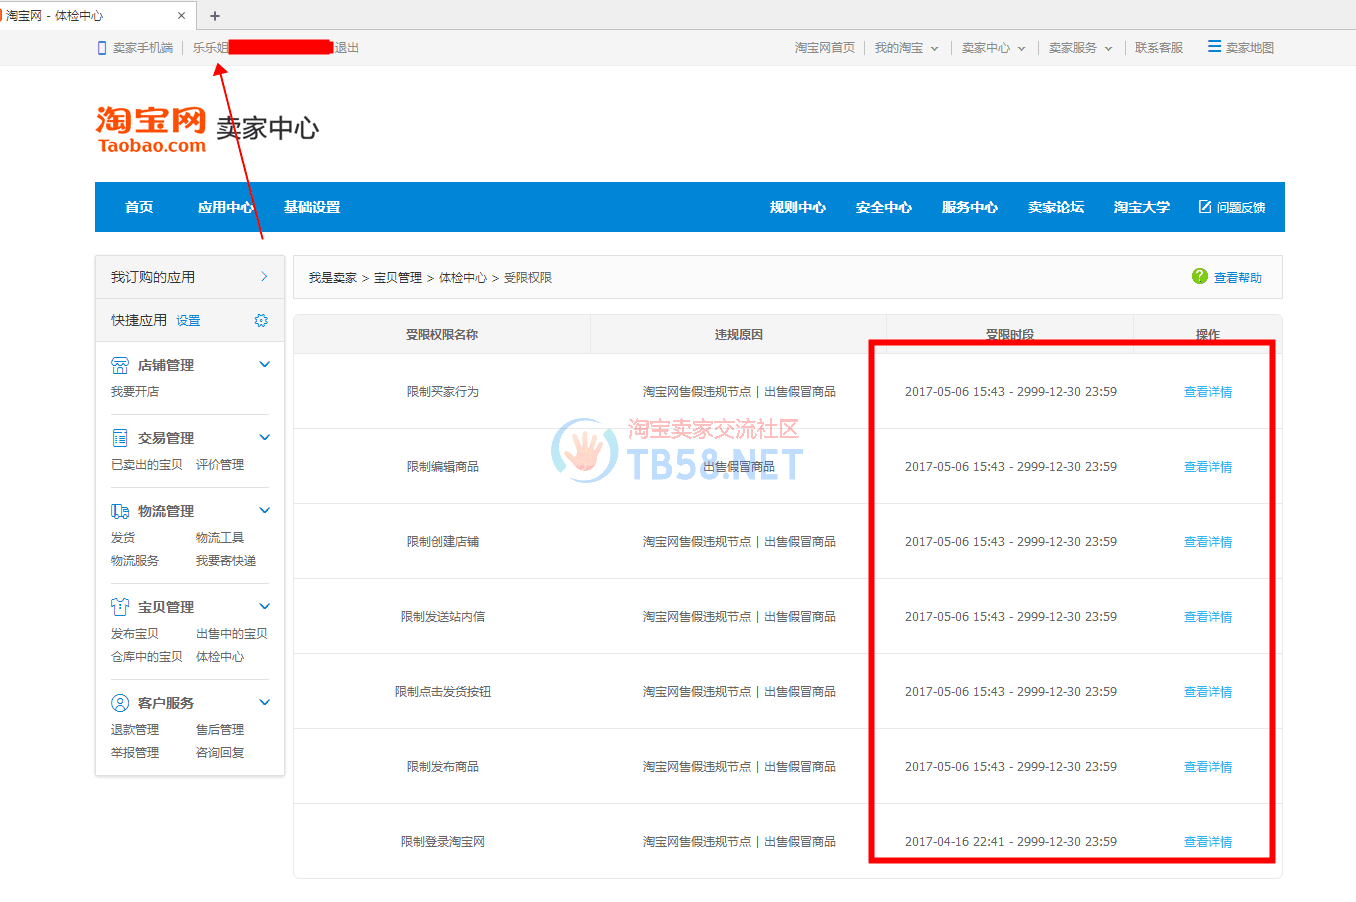View details for 限制买家行为 row
Image resolution: width=1356 pixels, height=902 pixels.
pos(1208,392)
